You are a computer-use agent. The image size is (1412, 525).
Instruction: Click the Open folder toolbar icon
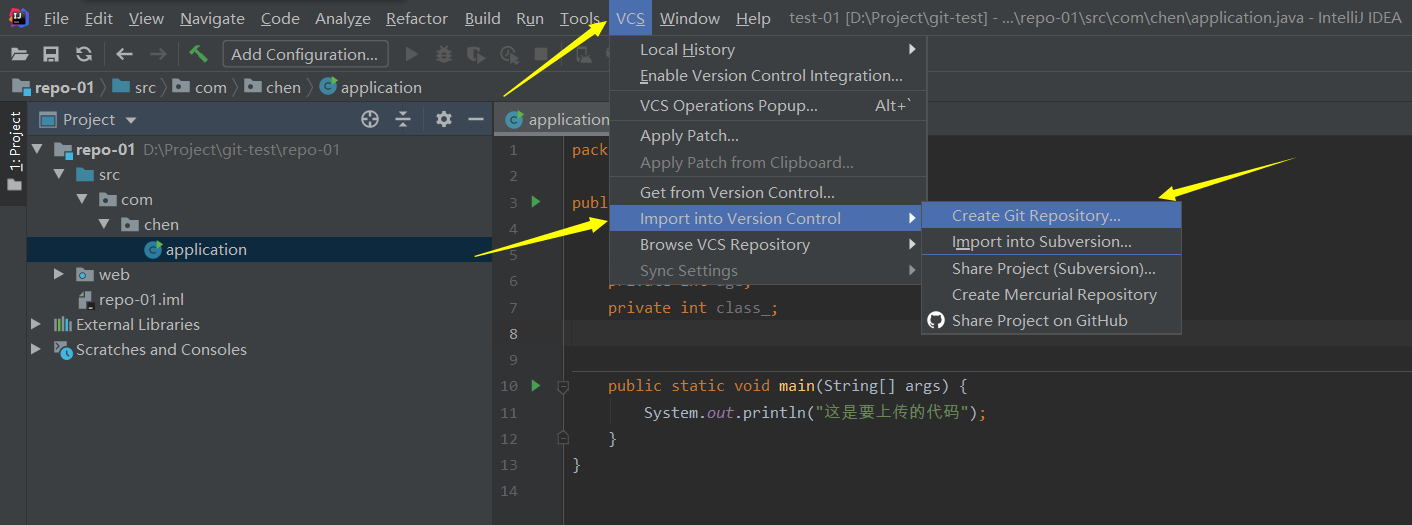tap(20, 54)
